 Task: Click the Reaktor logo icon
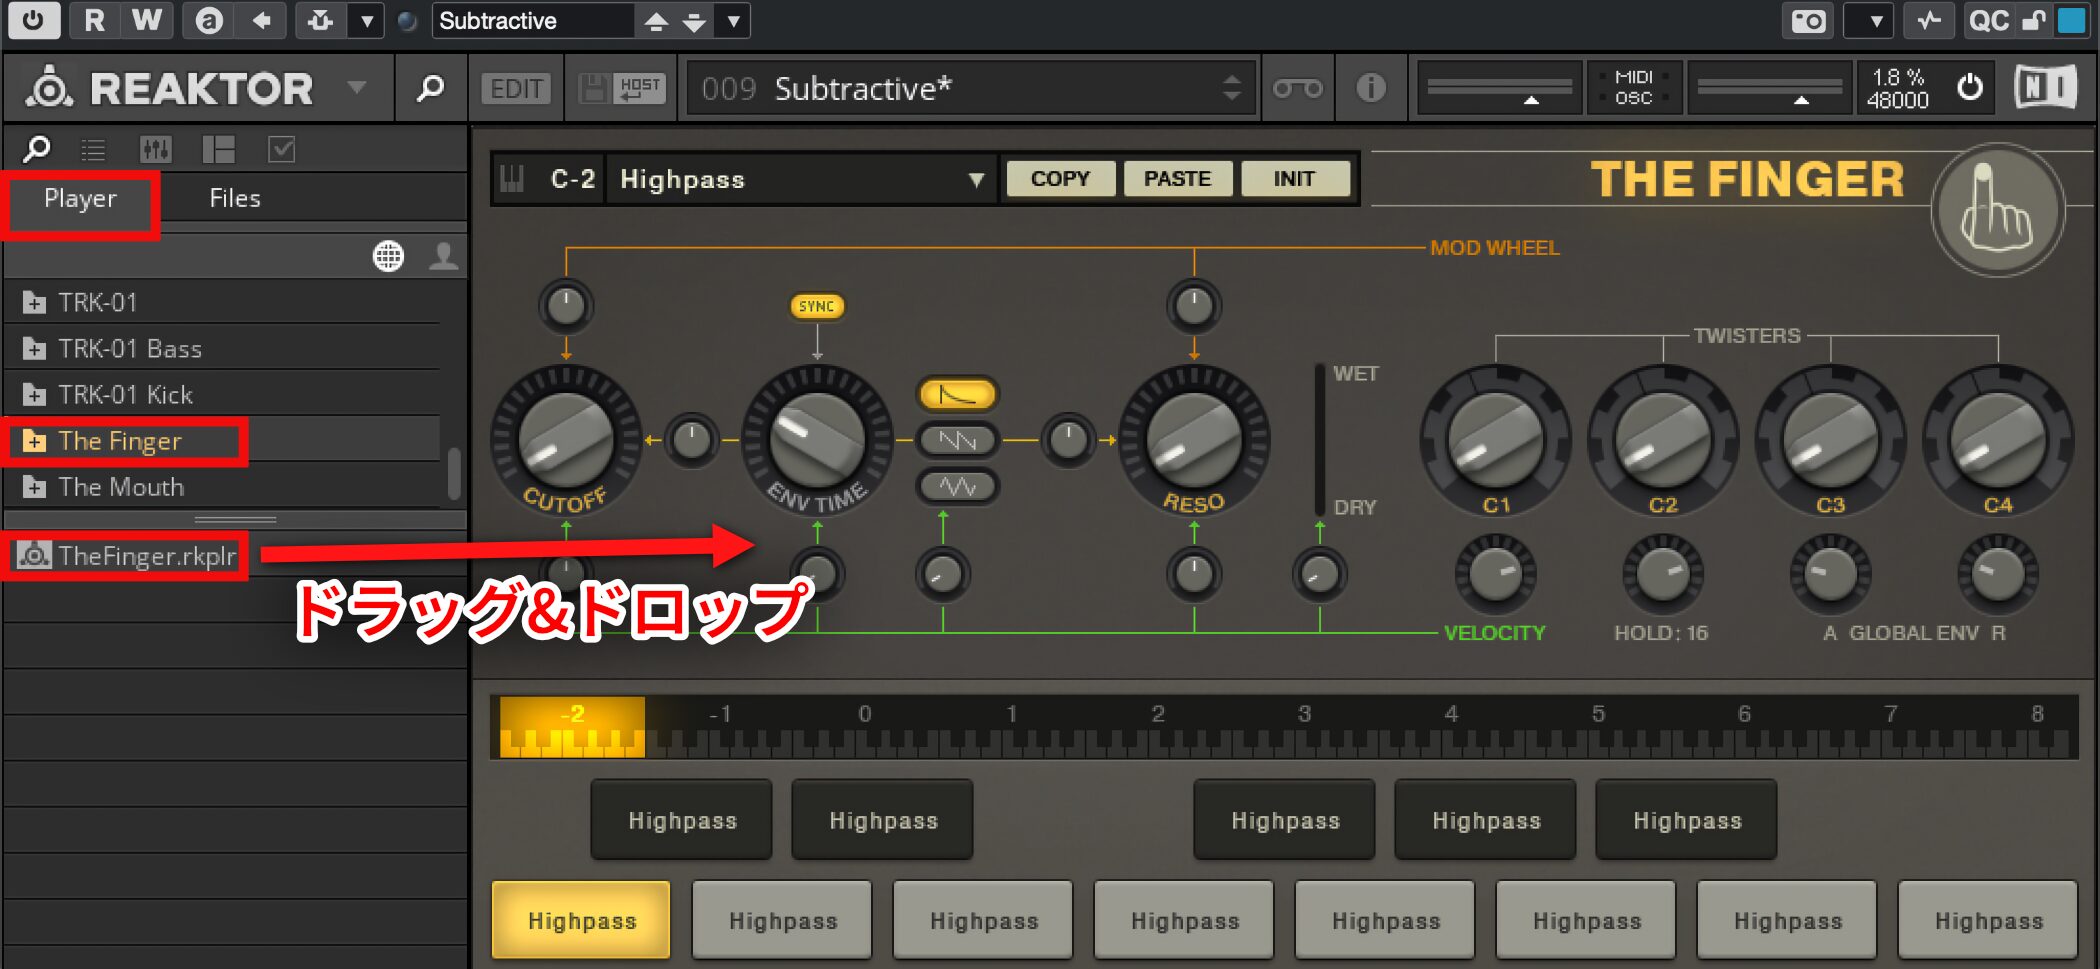(x=49, y=88)
